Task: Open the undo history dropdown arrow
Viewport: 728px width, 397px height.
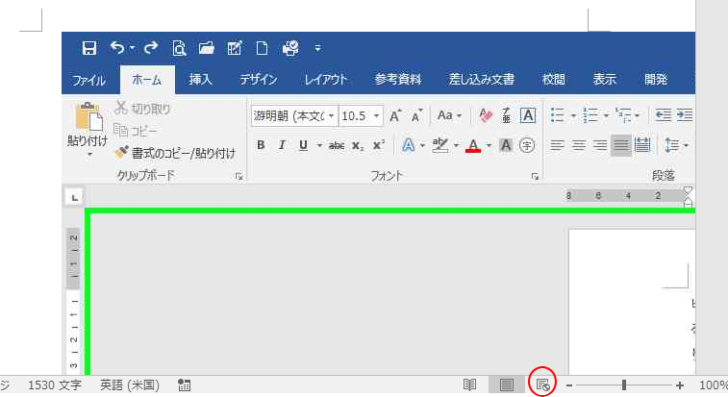Action: (132, 48)
